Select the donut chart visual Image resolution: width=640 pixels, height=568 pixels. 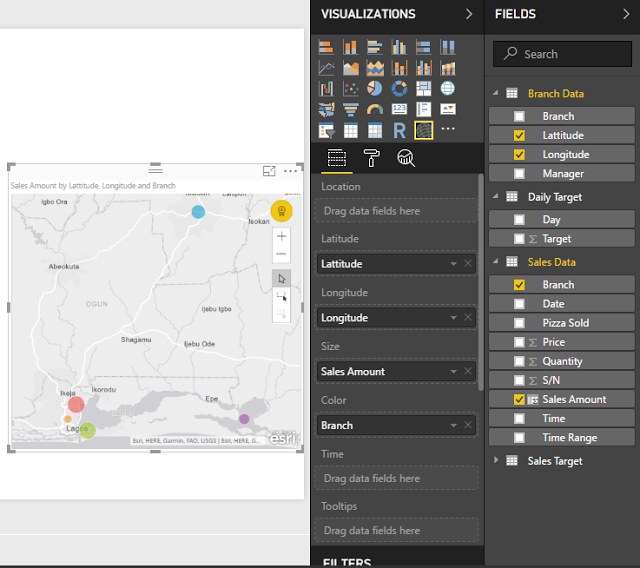[399, 88]
